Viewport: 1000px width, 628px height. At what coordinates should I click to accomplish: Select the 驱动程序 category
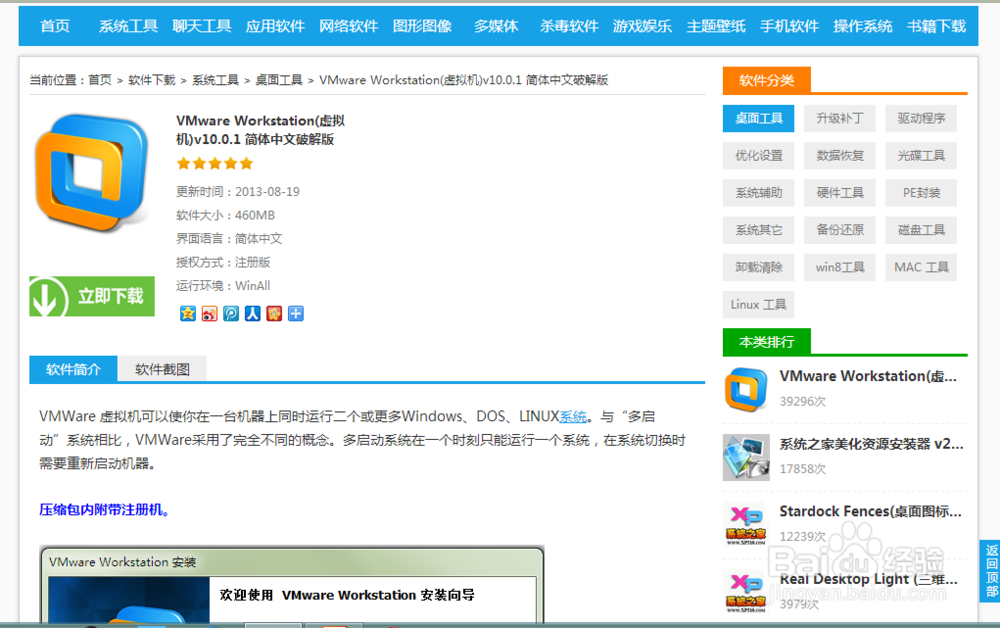921,119
